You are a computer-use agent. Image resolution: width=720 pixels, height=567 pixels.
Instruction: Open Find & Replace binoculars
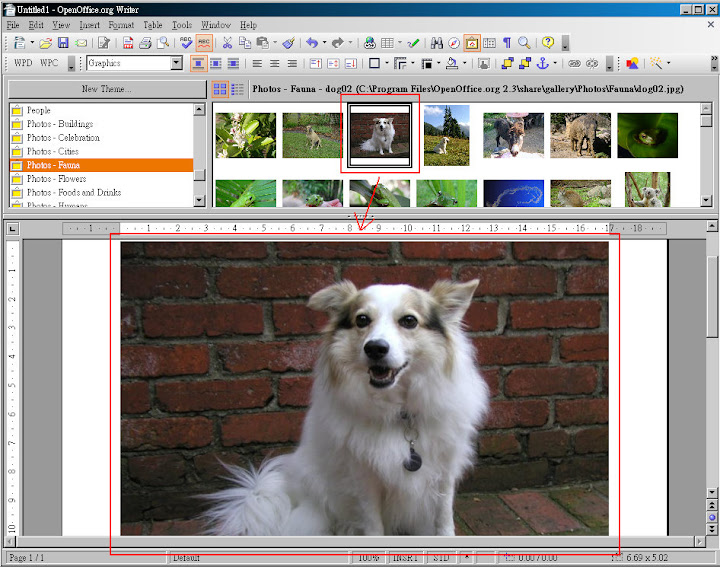coord(437,43)
